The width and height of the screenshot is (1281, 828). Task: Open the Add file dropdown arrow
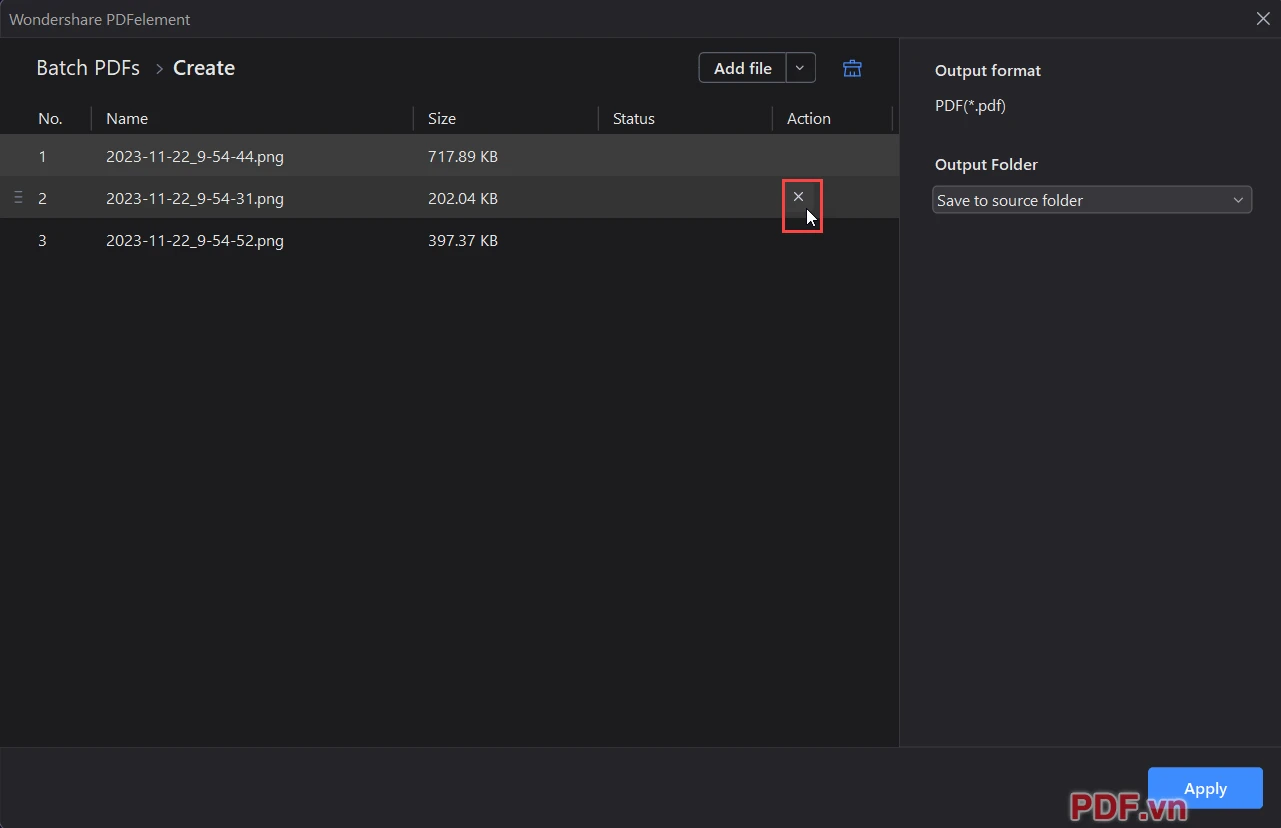(x=800, y=68)
